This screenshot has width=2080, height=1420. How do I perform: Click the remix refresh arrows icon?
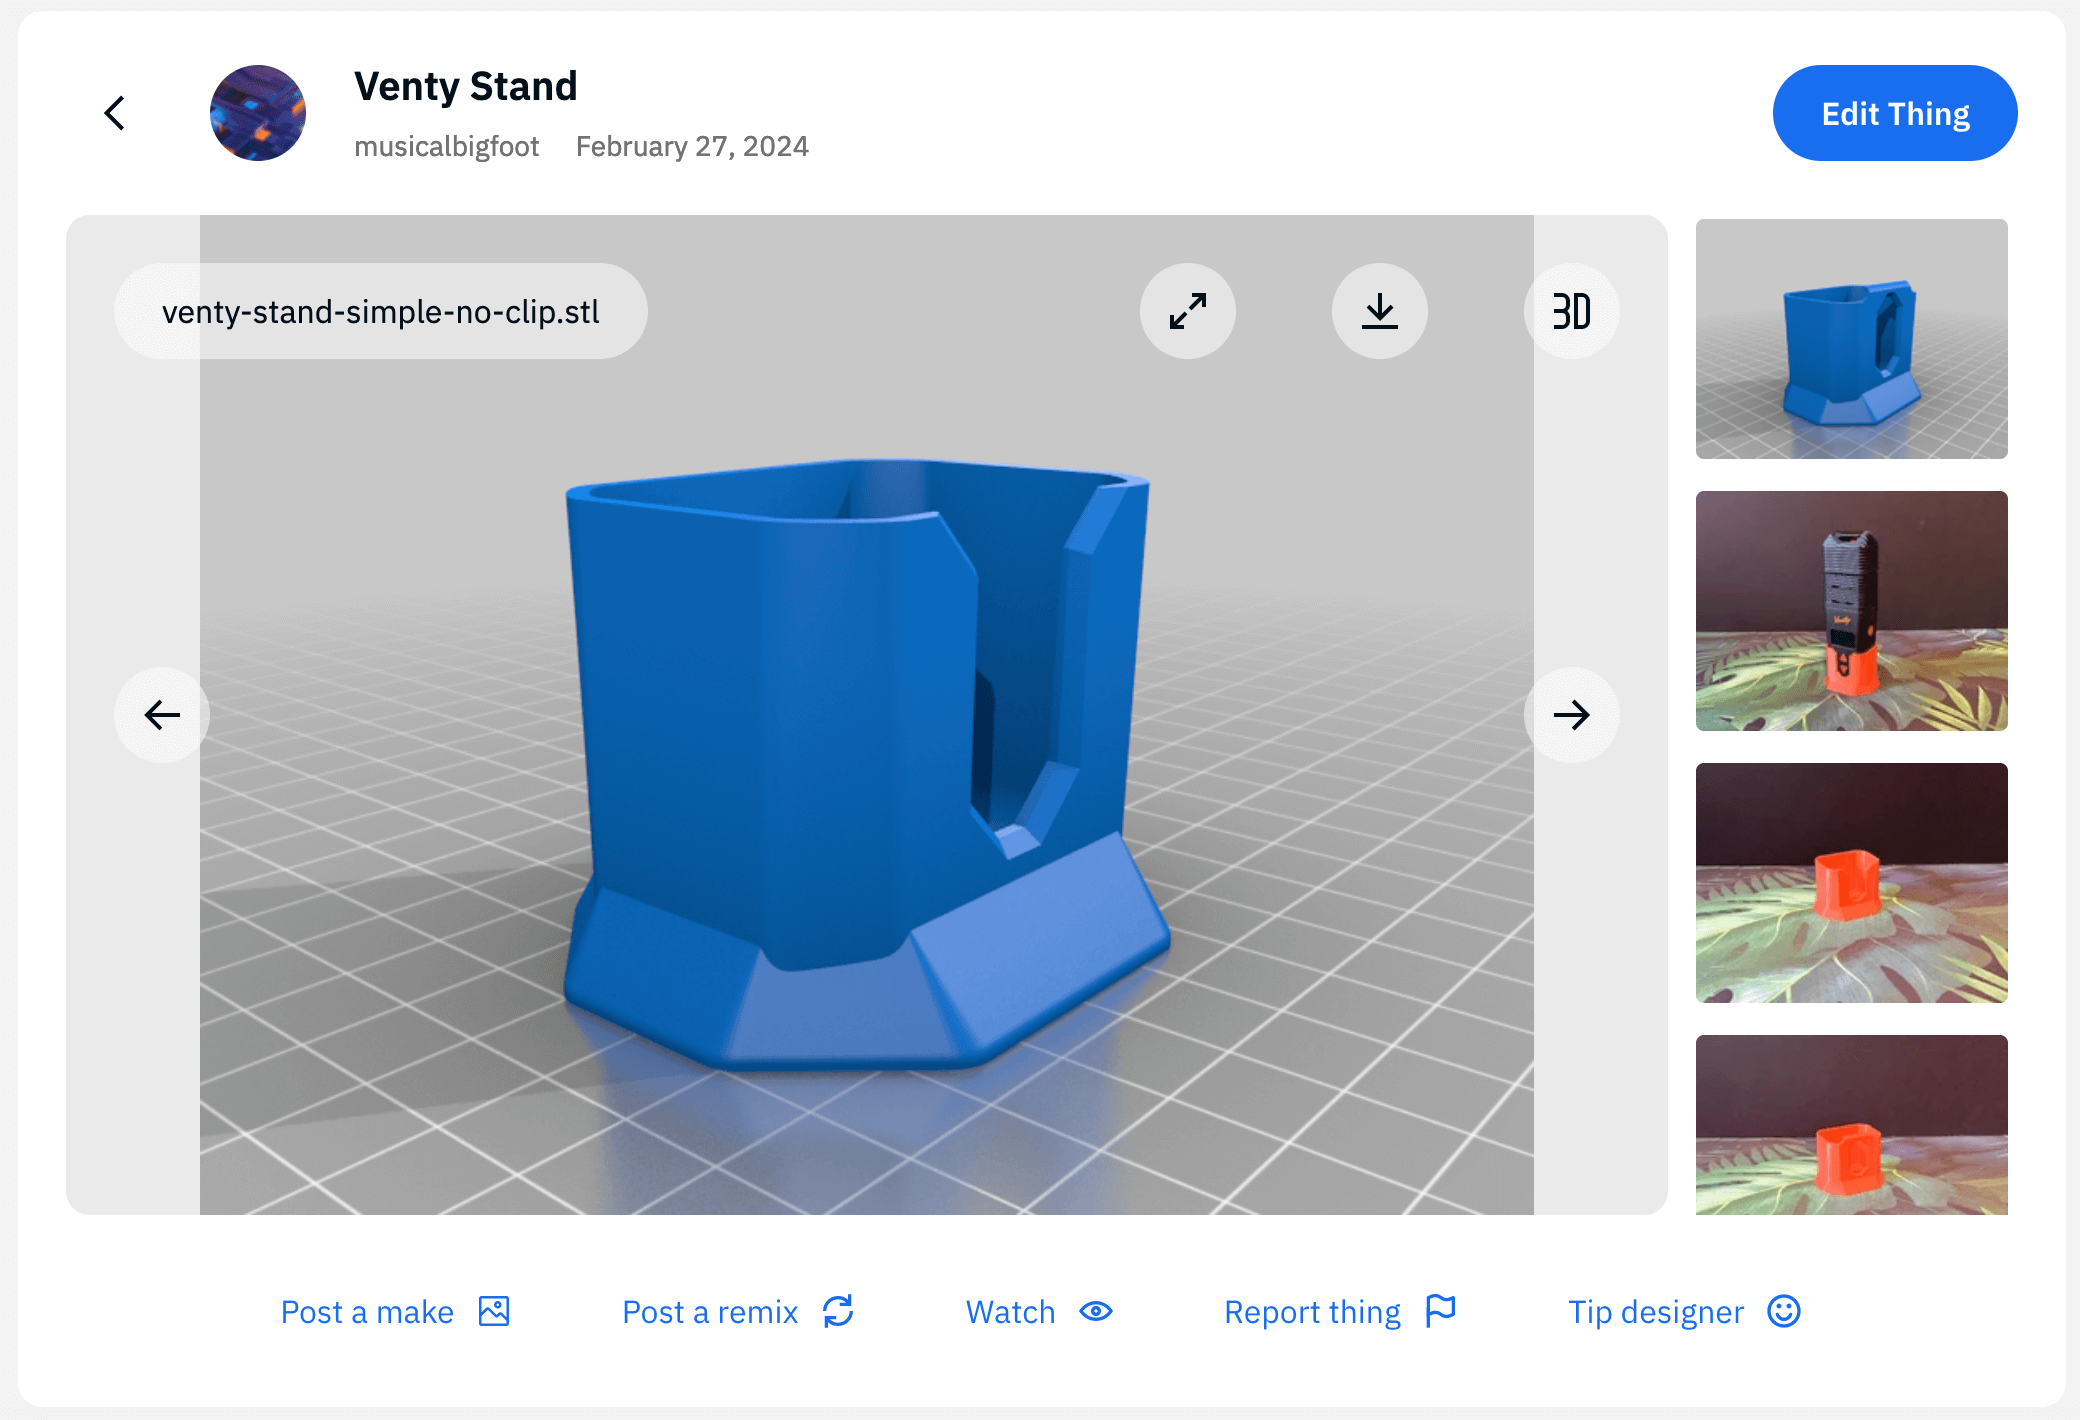[838, 1311]
